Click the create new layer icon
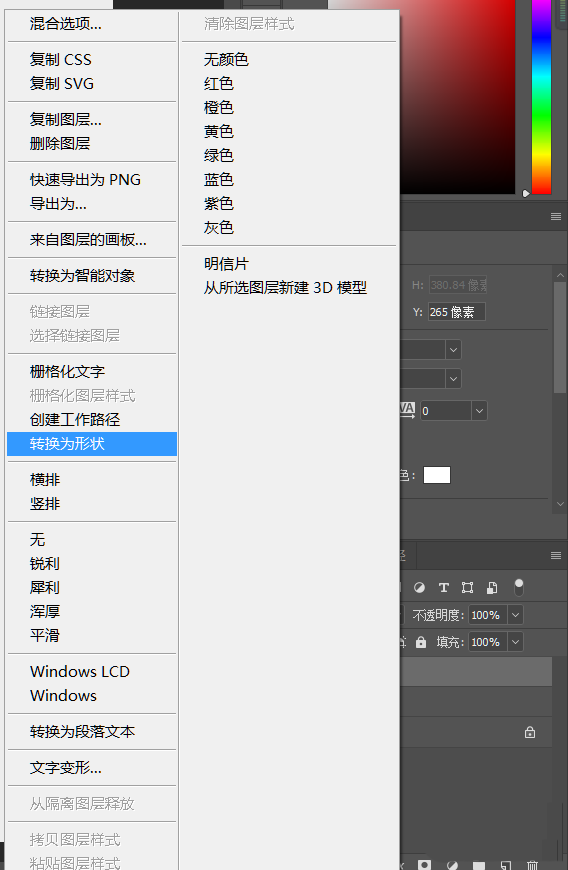 point(505,865)
